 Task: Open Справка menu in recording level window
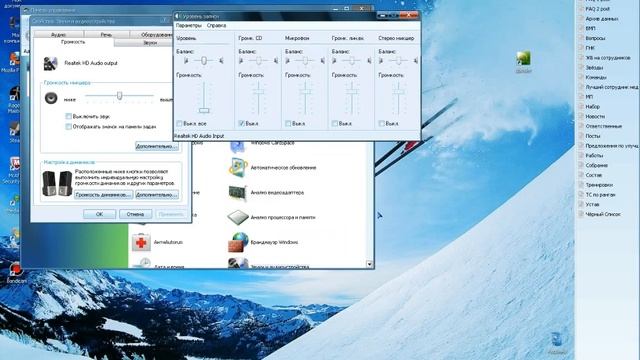216,25
